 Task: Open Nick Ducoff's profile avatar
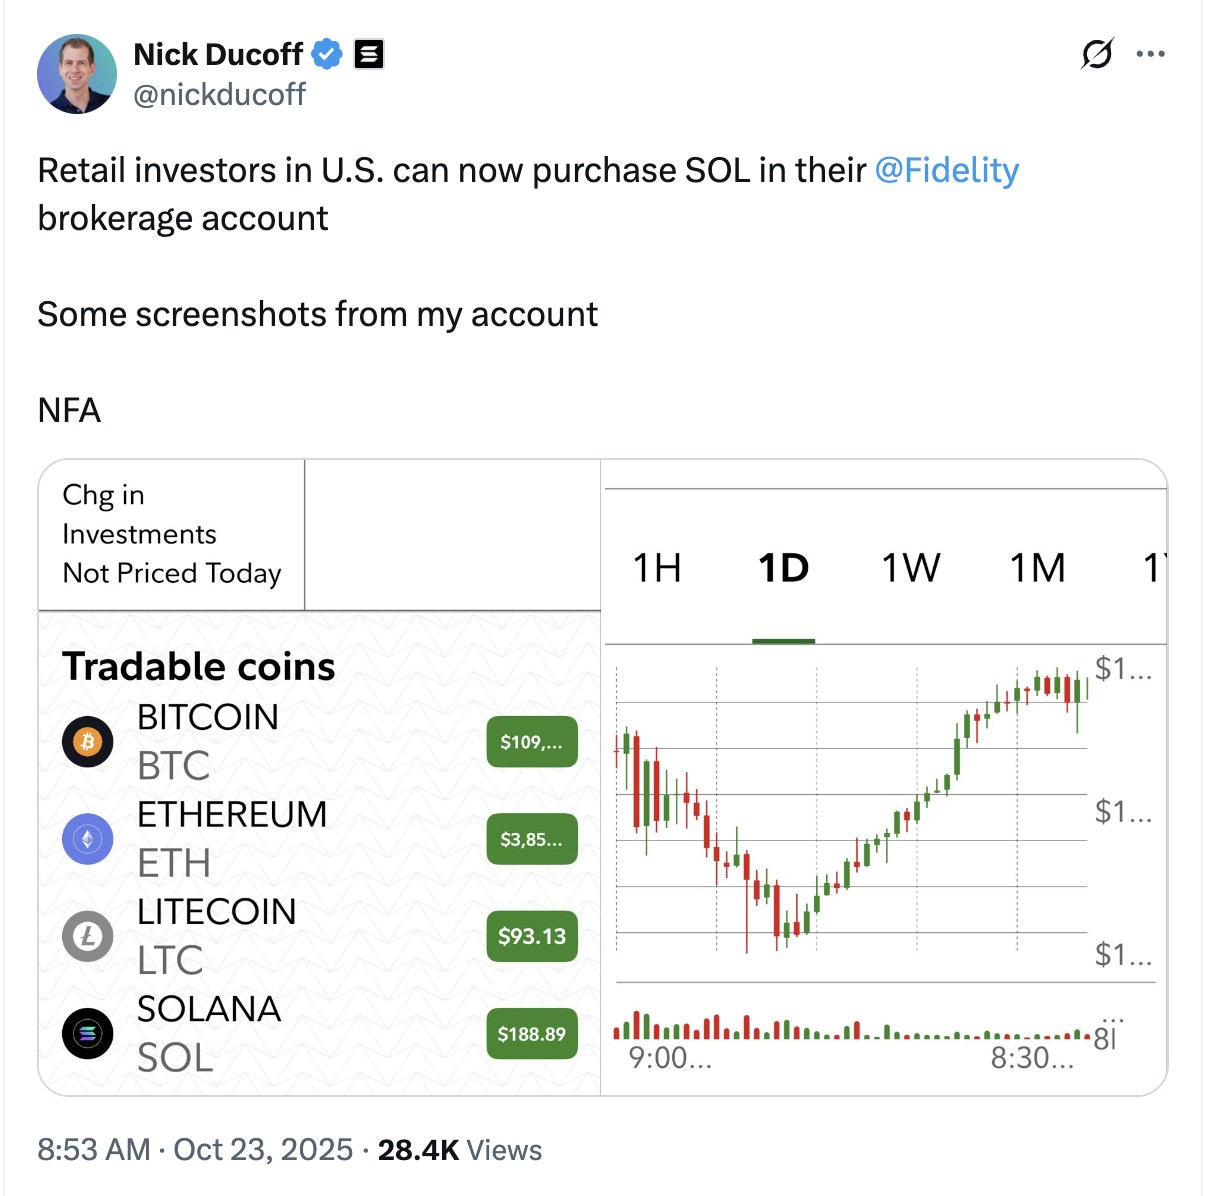(x=77, y=73)
